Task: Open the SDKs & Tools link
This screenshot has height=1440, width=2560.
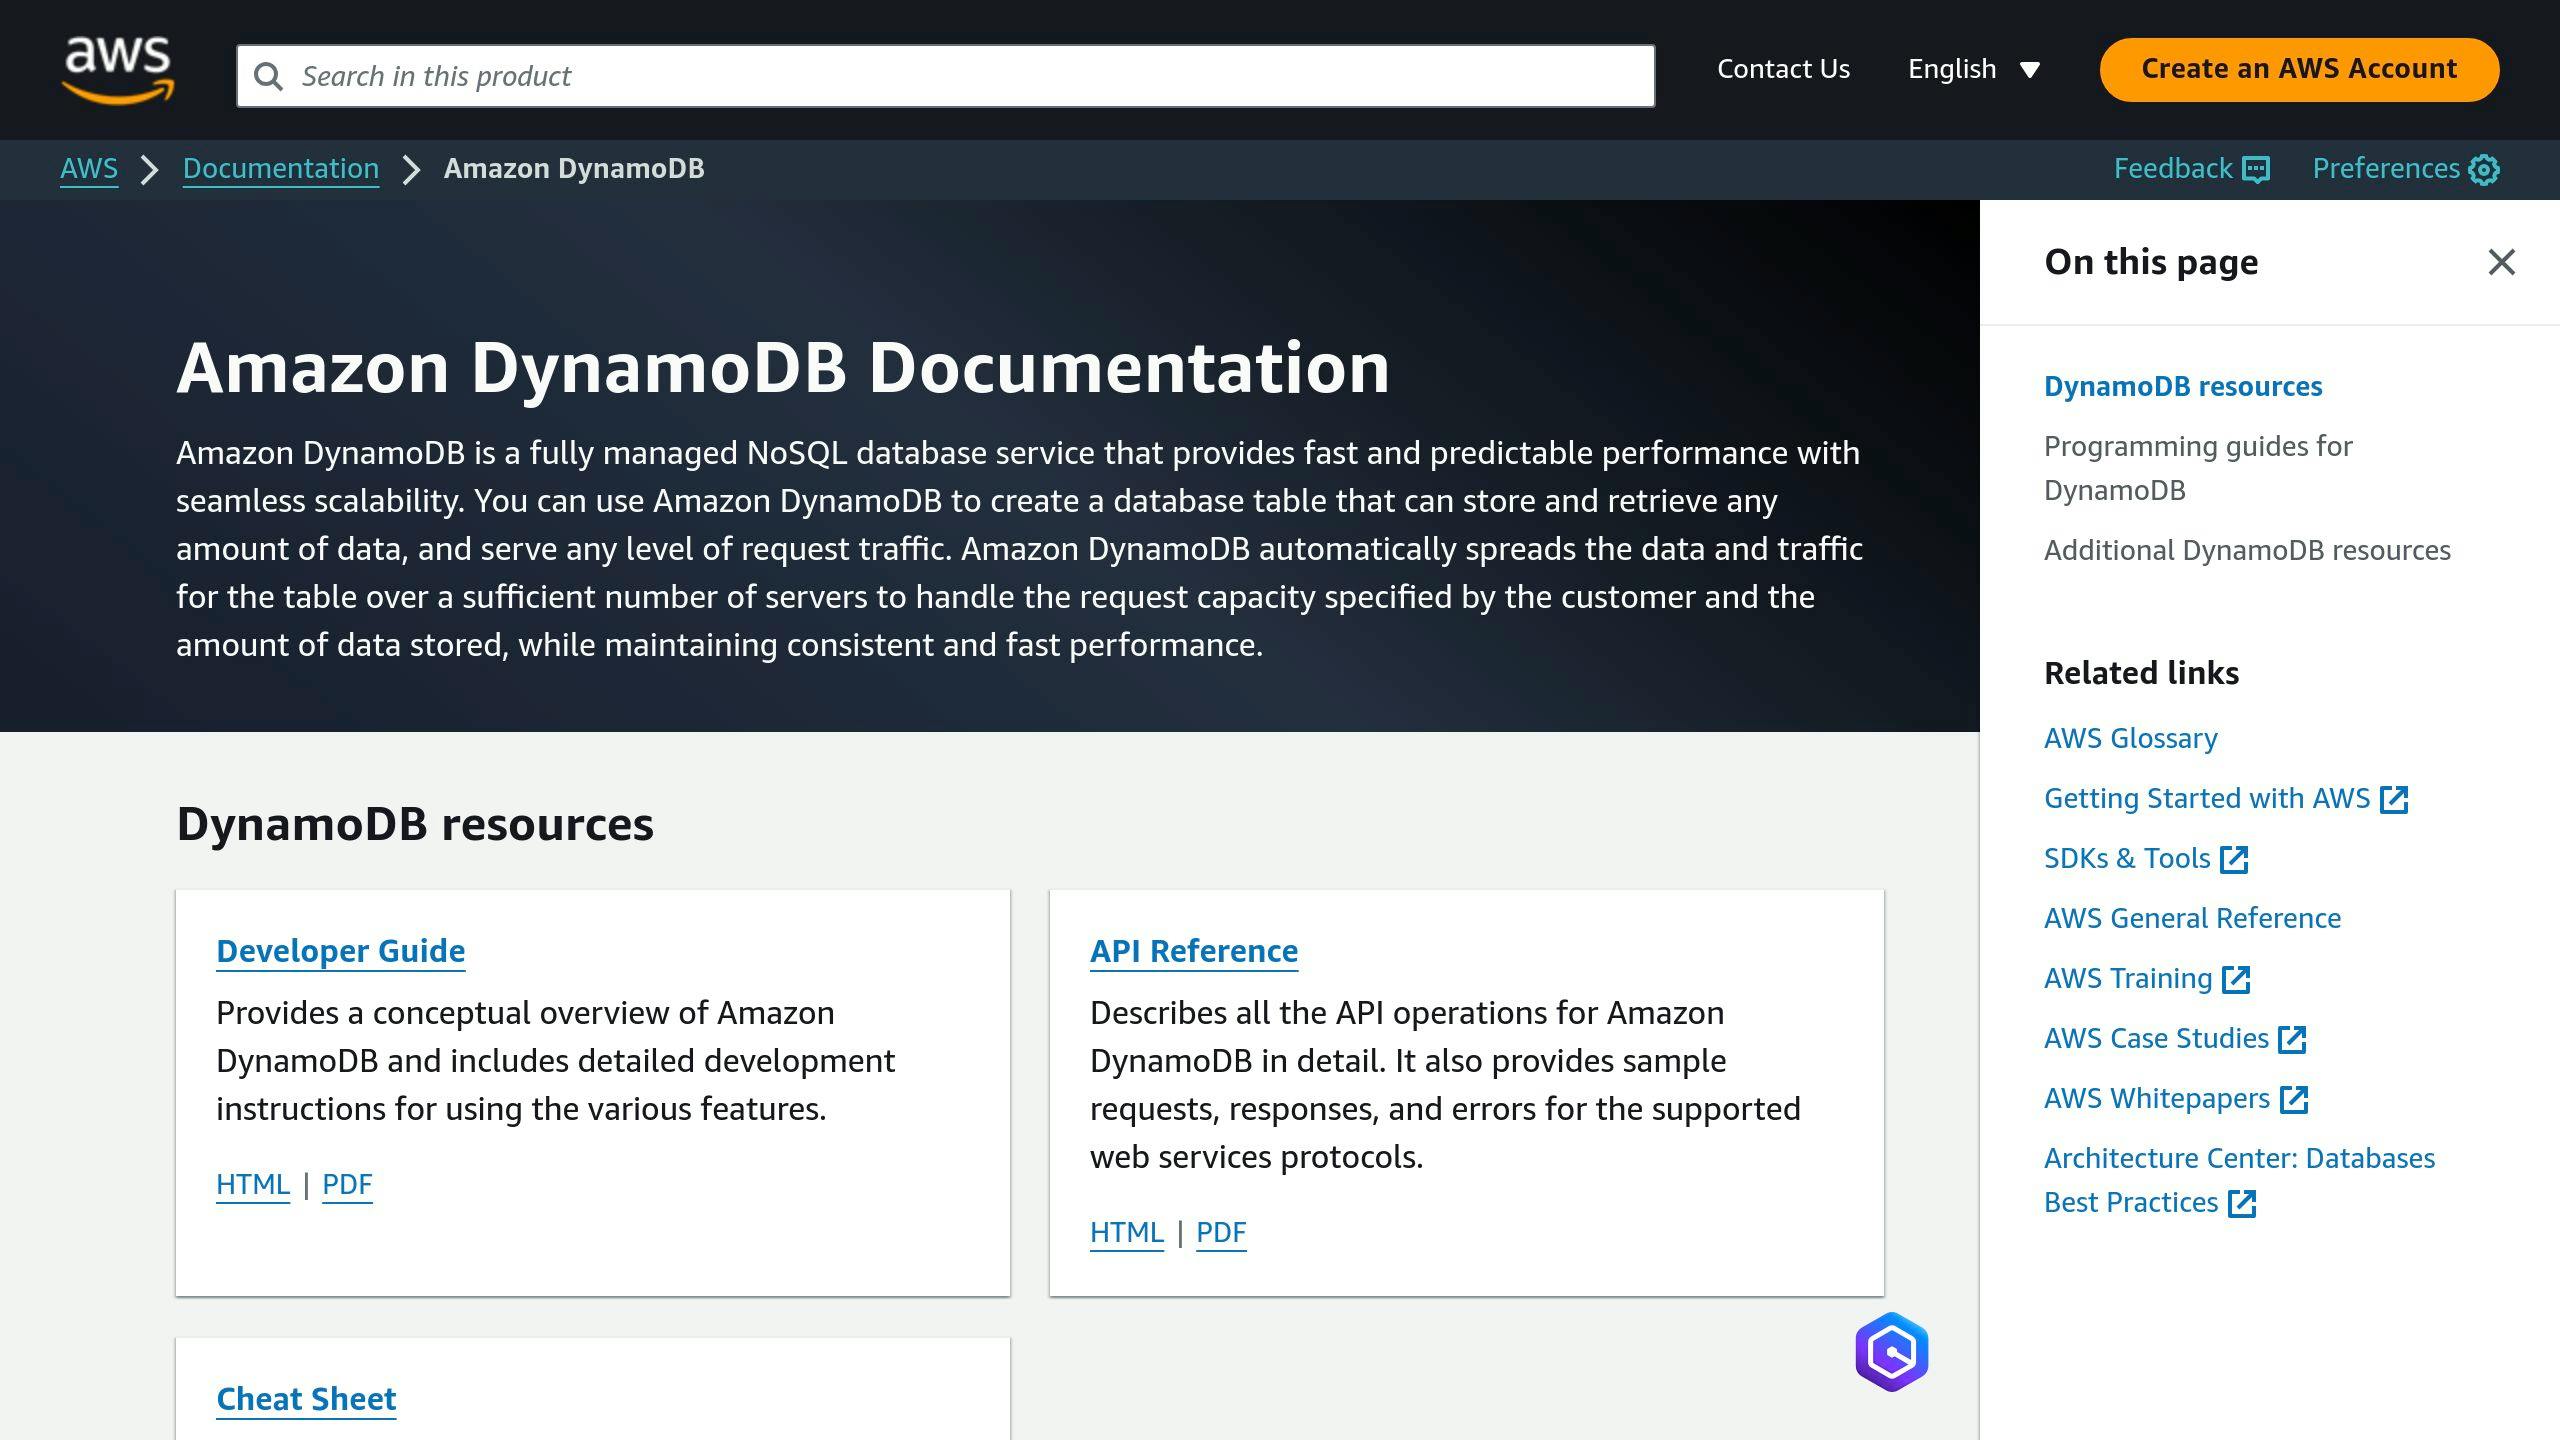Action: coord(2127,858)
